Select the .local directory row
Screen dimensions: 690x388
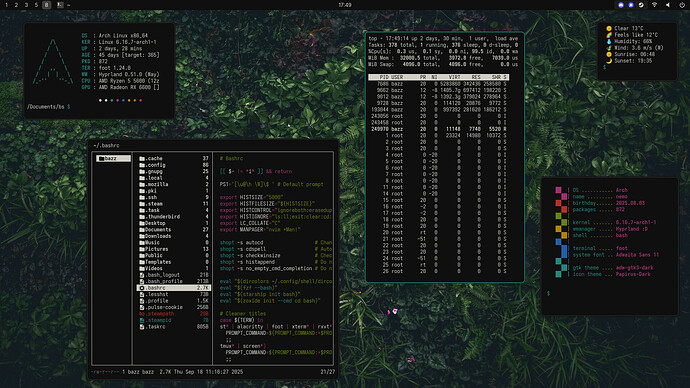tap(174, 178)
